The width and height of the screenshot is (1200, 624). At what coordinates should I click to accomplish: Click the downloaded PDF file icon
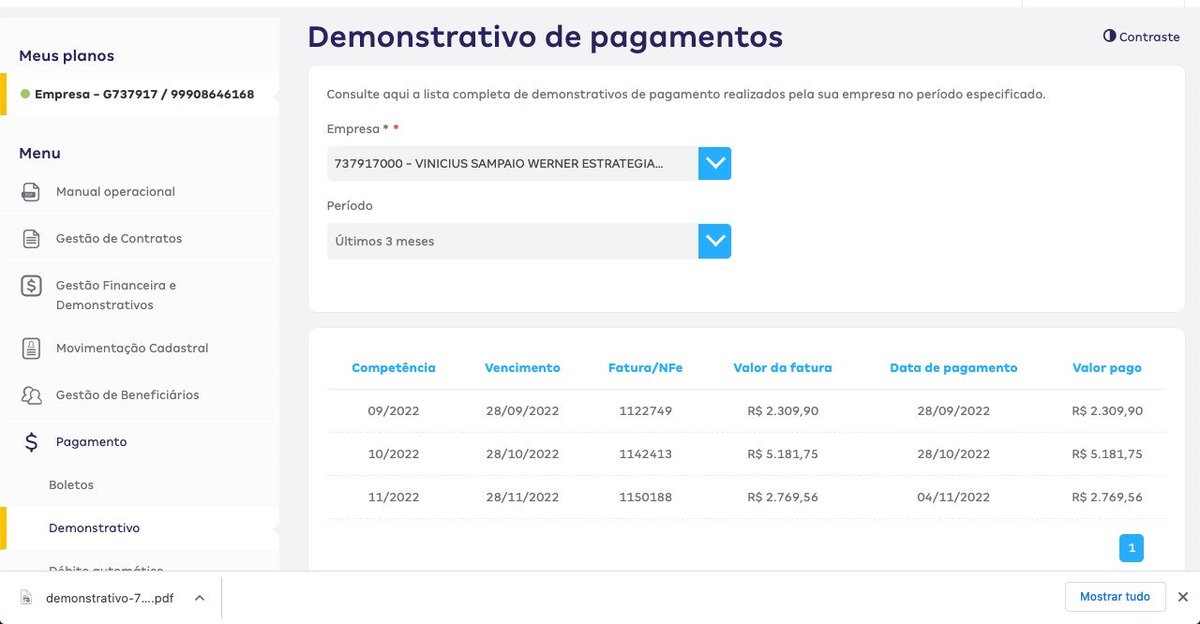[28, 598]
